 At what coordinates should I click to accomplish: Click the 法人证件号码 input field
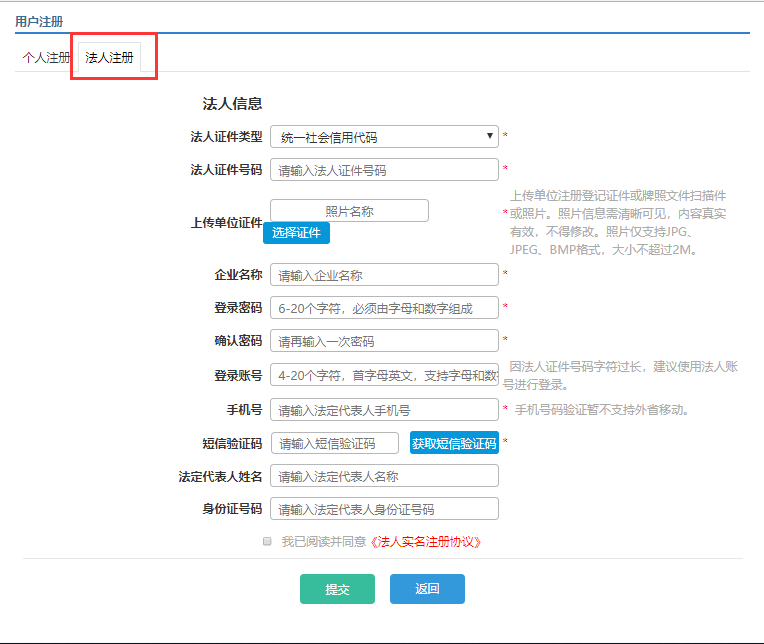tap(384, 170)
